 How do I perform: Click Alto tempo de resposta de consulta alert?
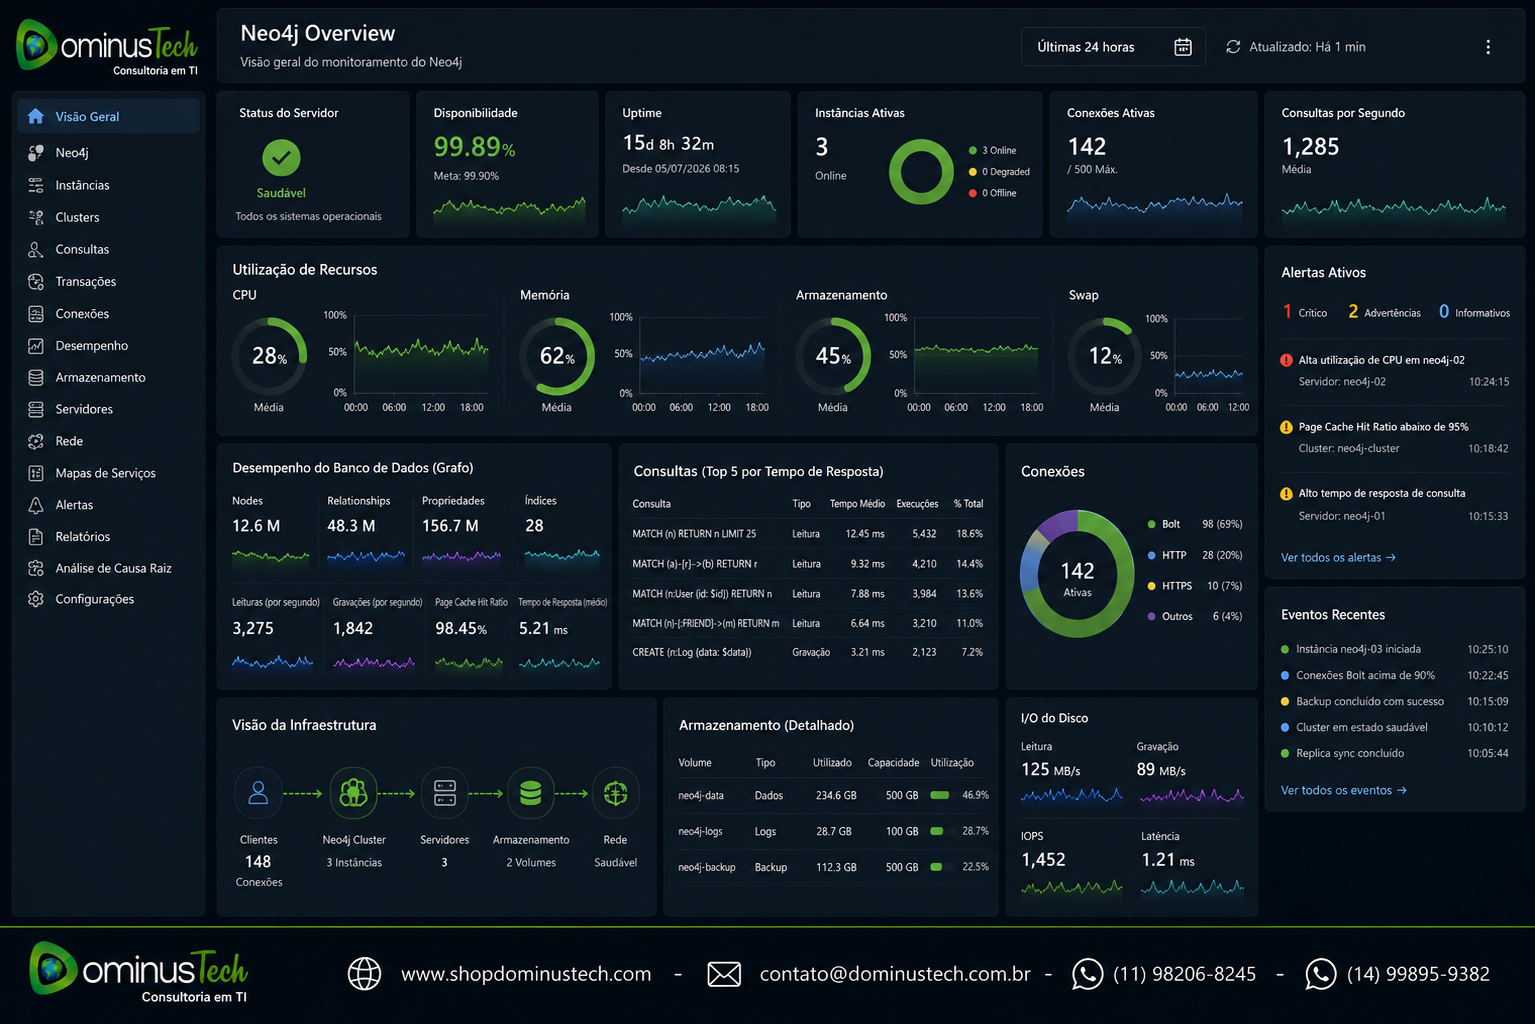point(1394,504)
